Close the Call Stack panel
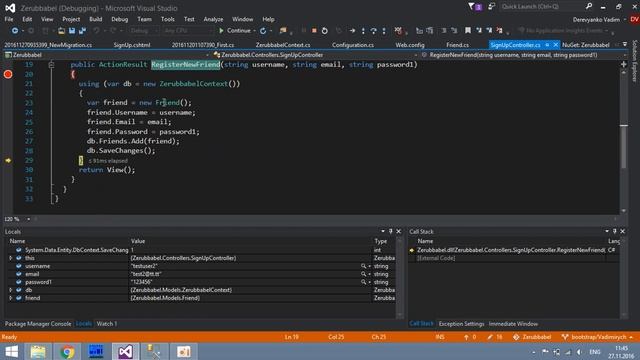This screenshot has height=360, width=640. (x=622, y=231)
